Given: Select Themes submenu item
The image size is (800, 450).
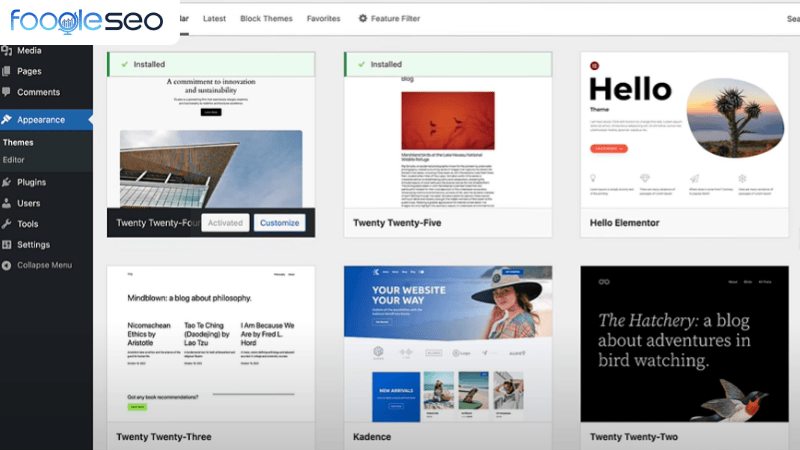Looking at the screenshot, I should [18, 142].
